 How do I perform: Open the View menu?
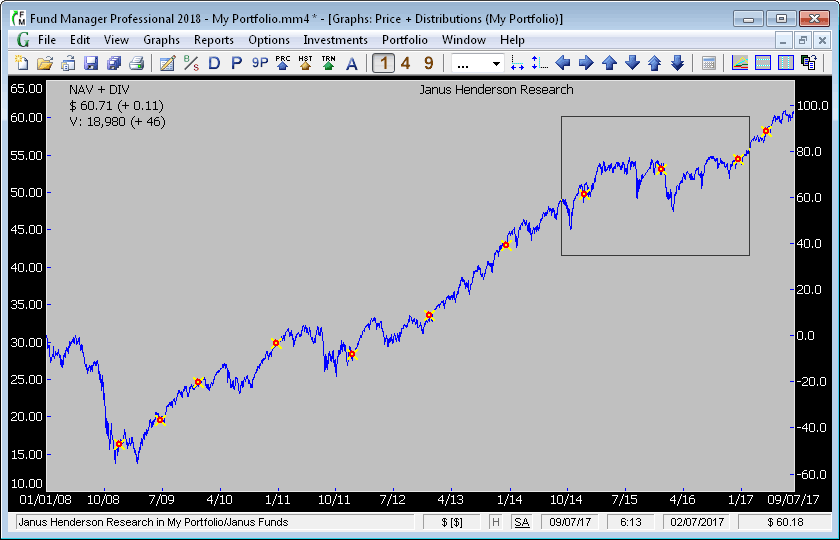pyautogui.click(x=116, y=40)
